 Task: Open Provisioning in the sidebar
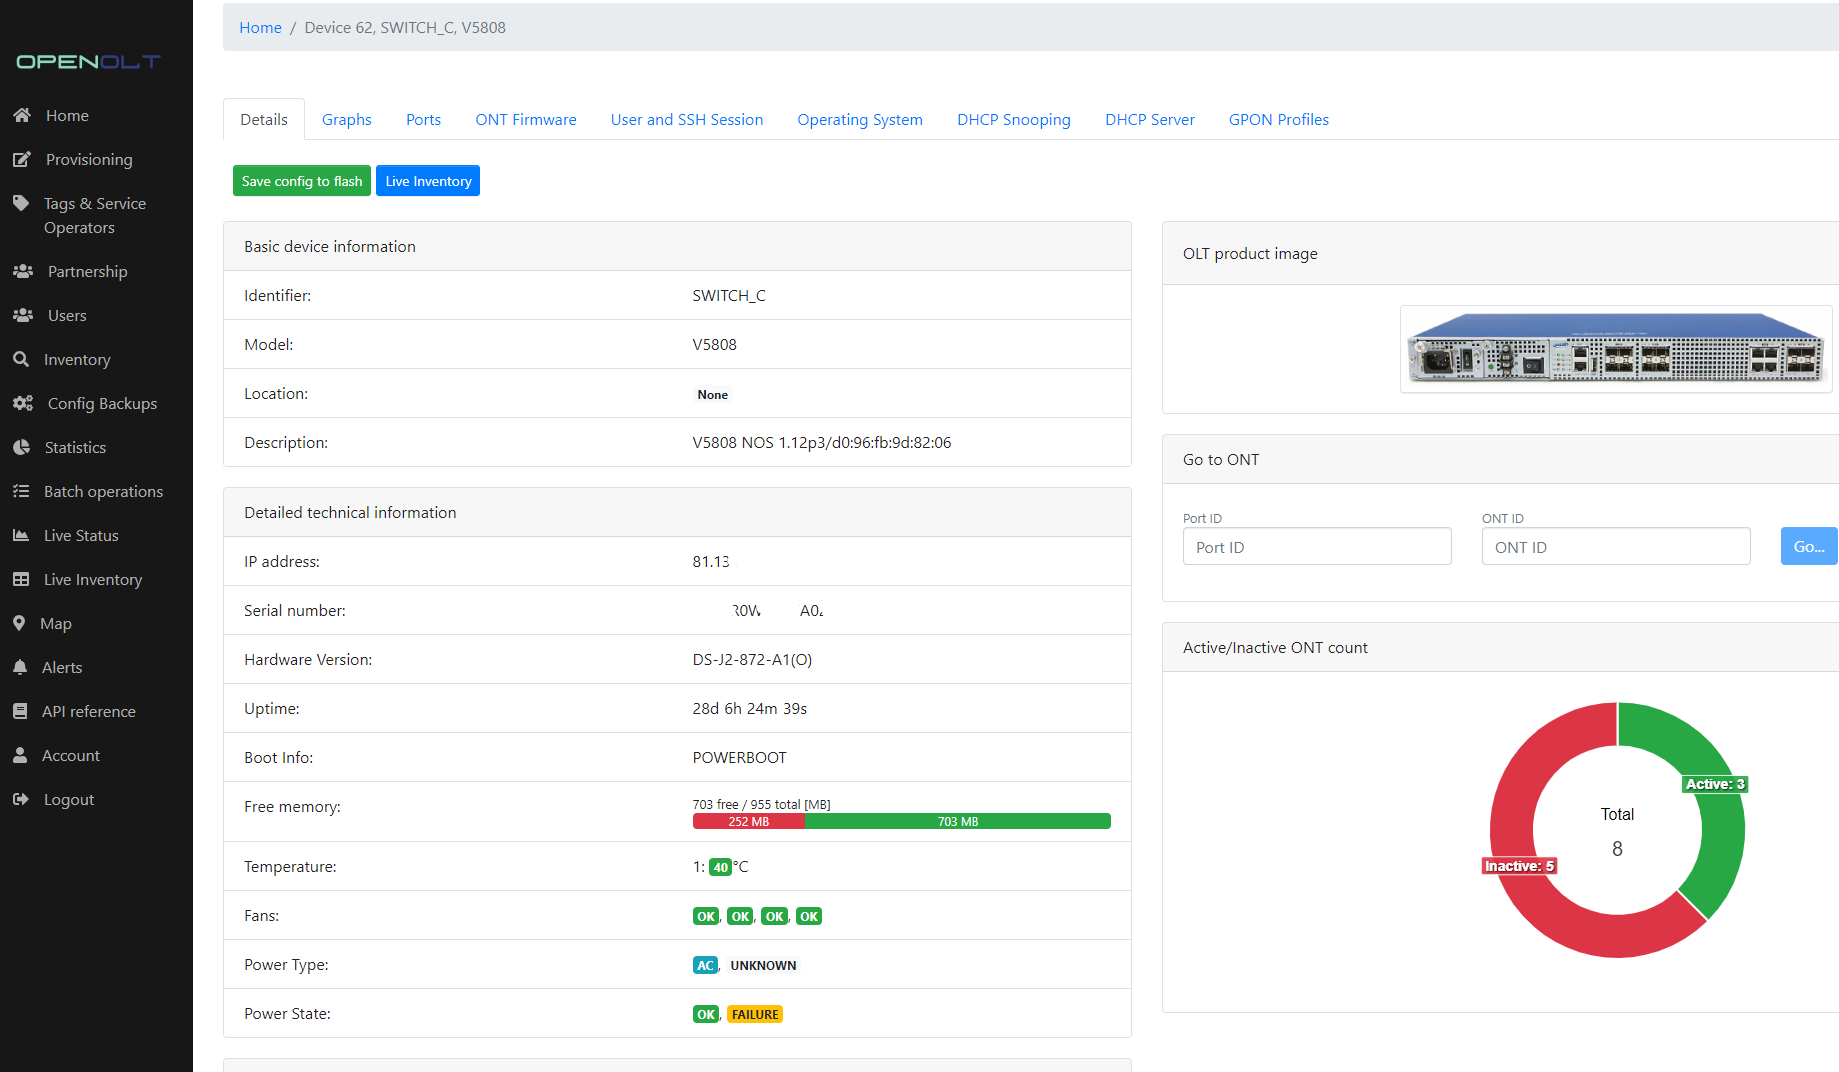click(x=89, y=159)
